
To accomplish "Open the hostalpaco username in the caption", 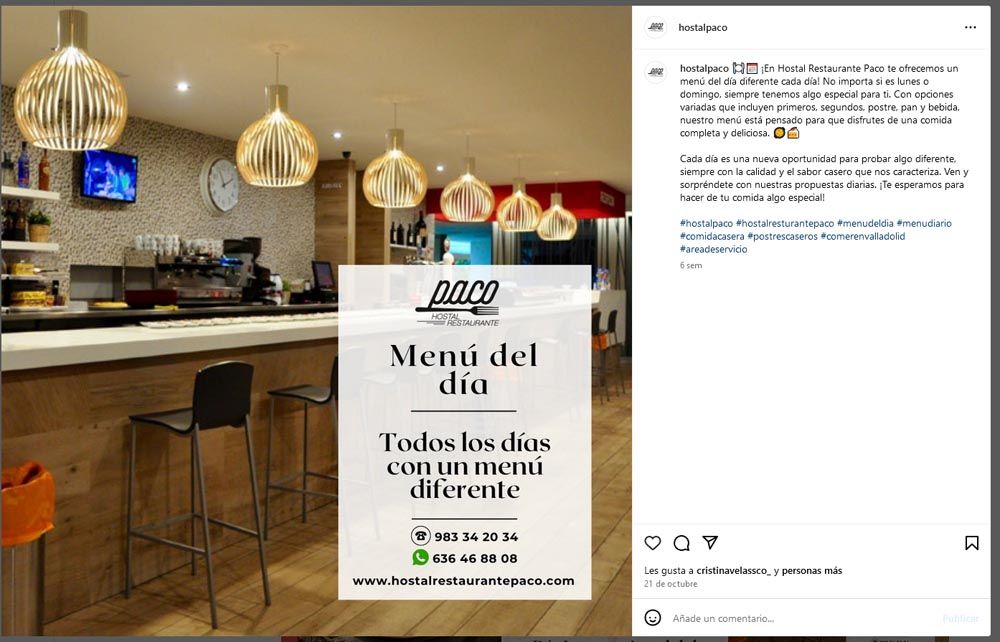I will (704, 68).
